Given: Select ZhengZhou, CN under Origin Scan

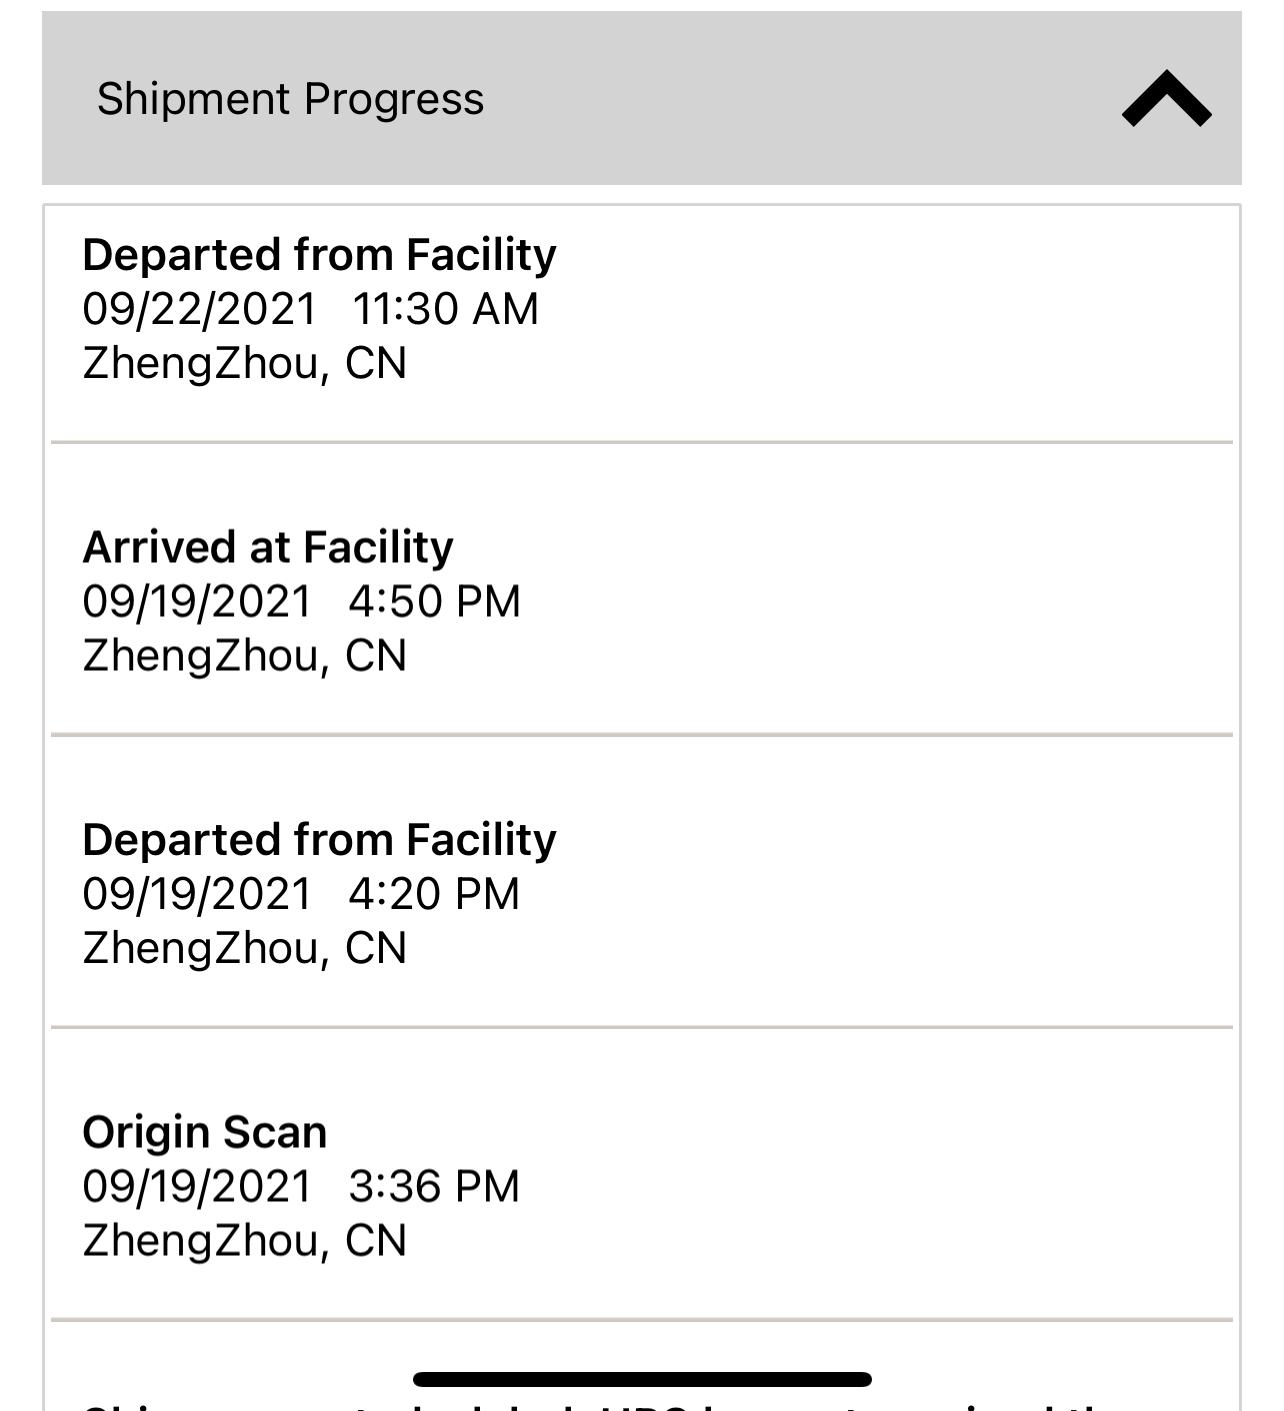Looking at the screenshot, I should [x=244, y=1240].
